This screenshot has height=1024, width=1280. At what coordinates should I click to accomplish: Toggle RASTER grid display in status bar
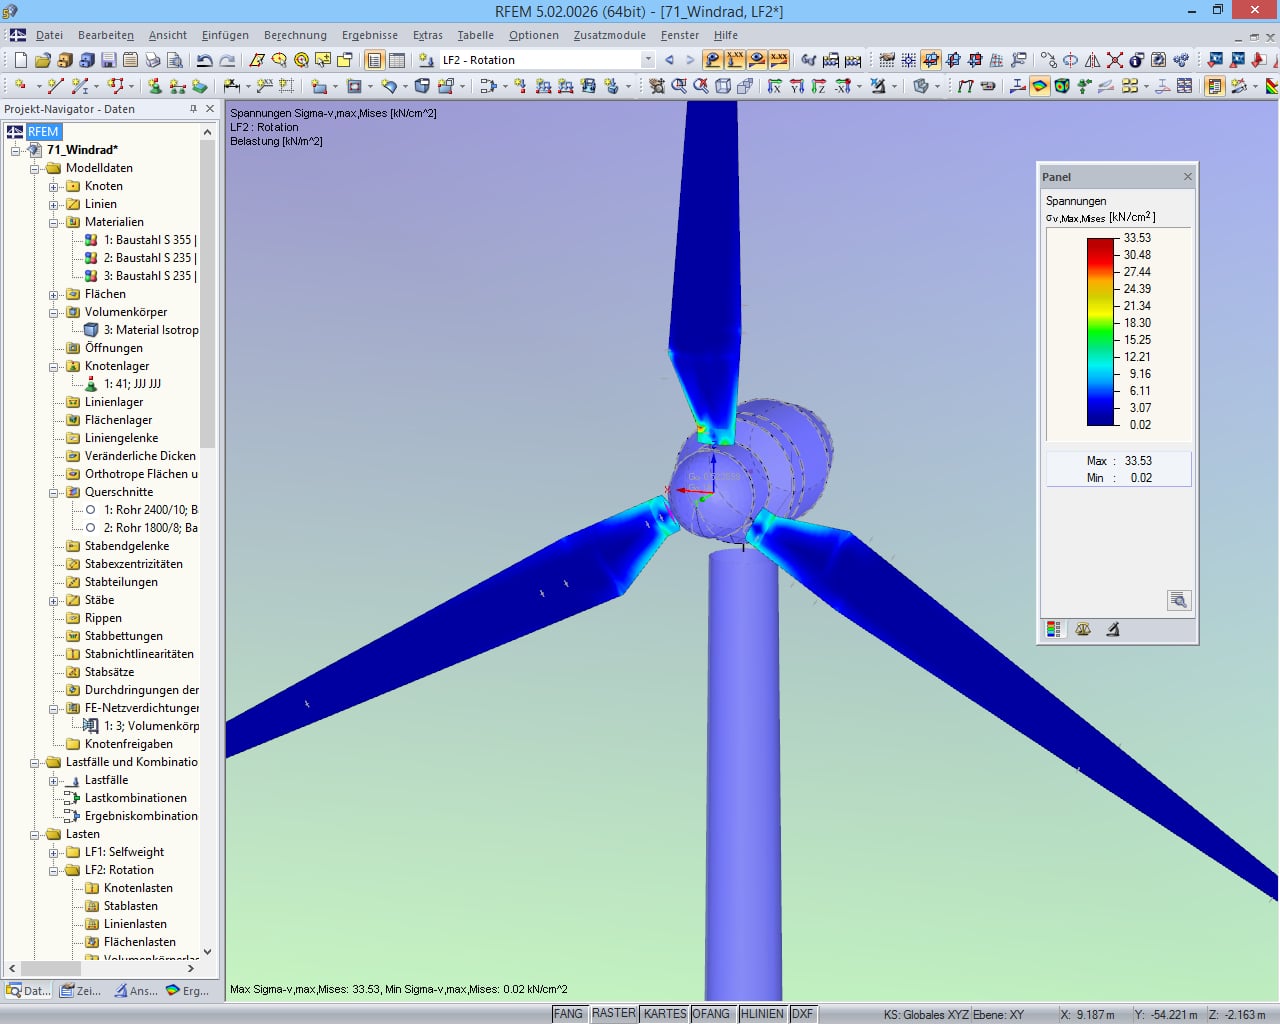613,1013
